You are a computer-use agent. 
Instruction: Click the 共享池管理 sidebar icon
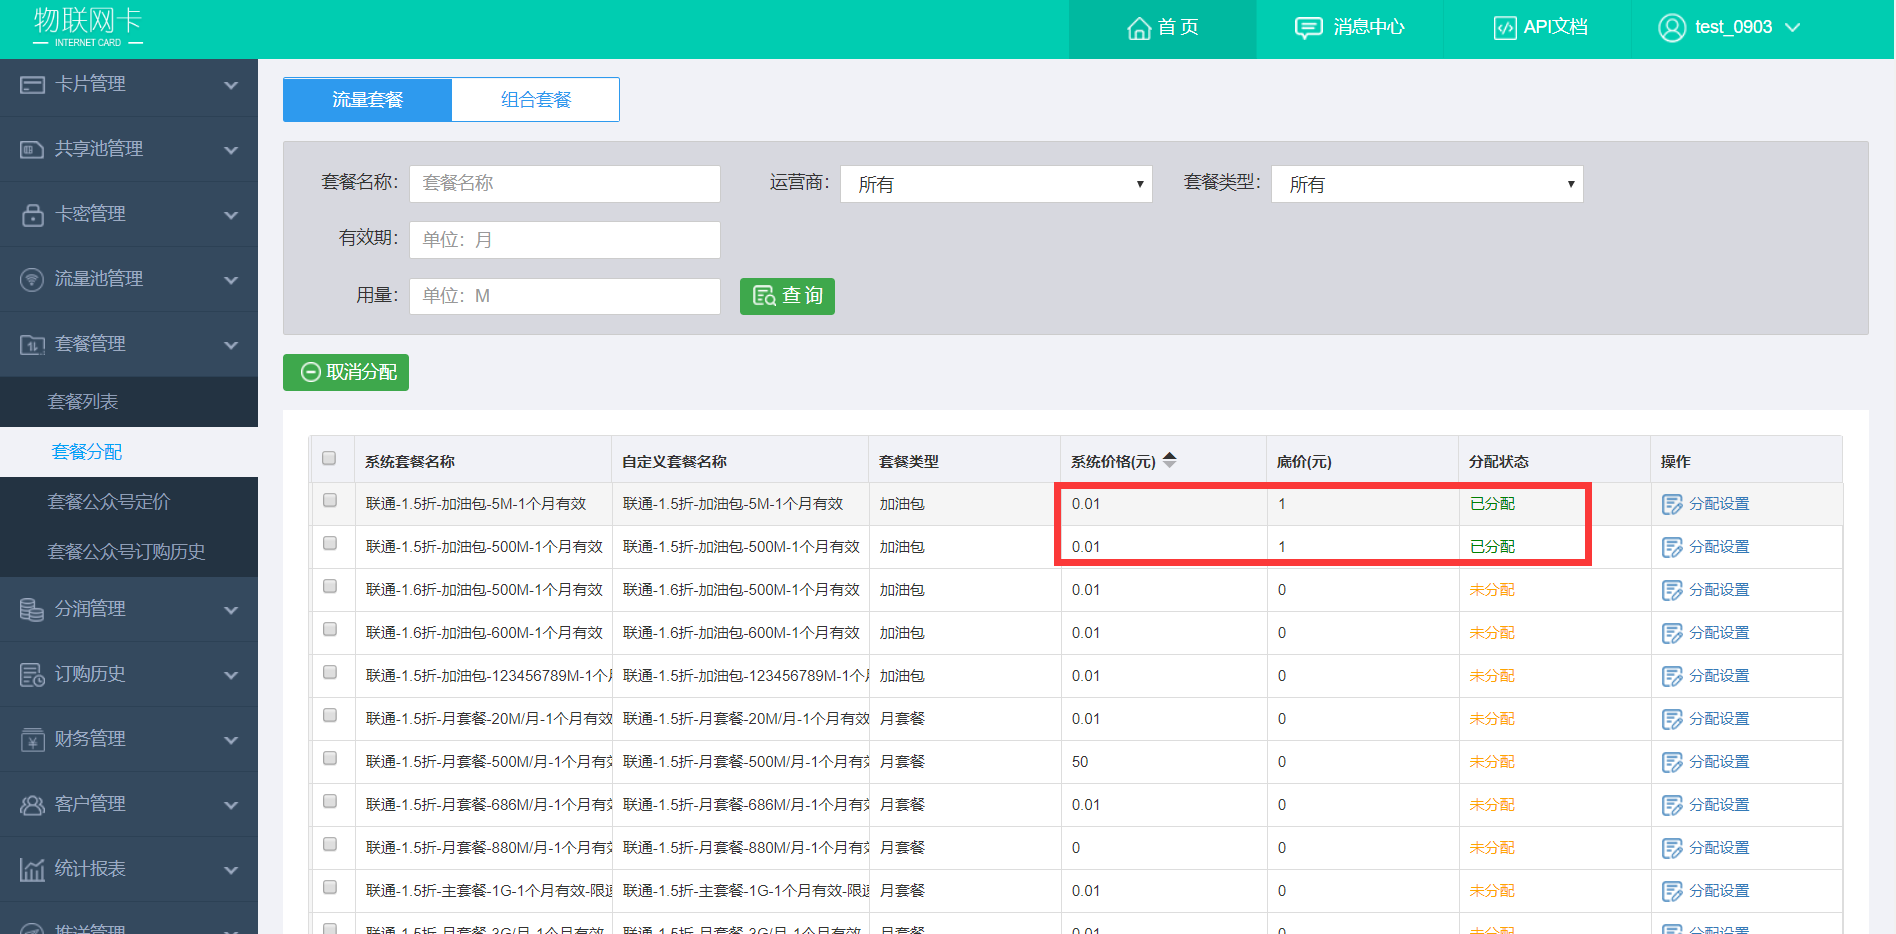(32, 150)
